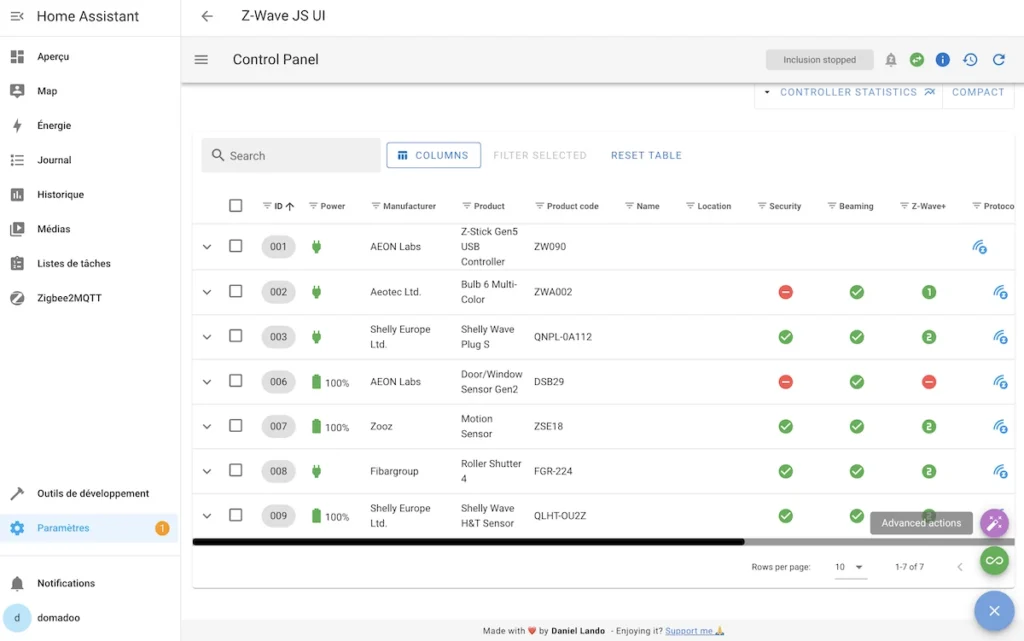Viewport: 1024px width, 641px height.
Task: Click the CONTROLLER STATISTICS button
Action: coord(857,92)
